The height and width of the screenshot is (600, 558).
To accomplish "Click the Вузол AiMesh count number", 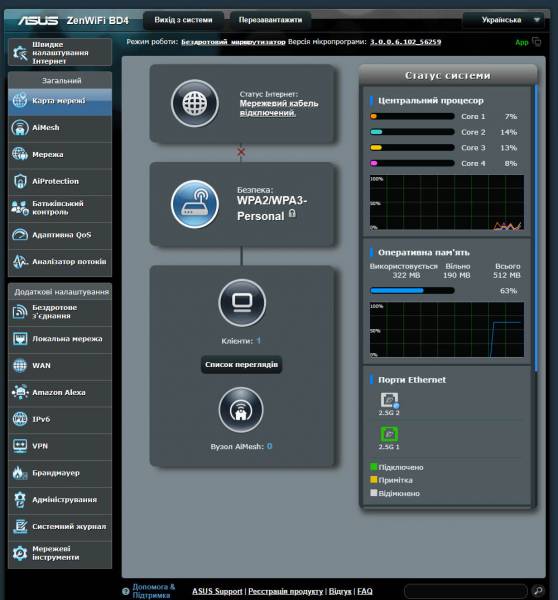I will (269, 446).
